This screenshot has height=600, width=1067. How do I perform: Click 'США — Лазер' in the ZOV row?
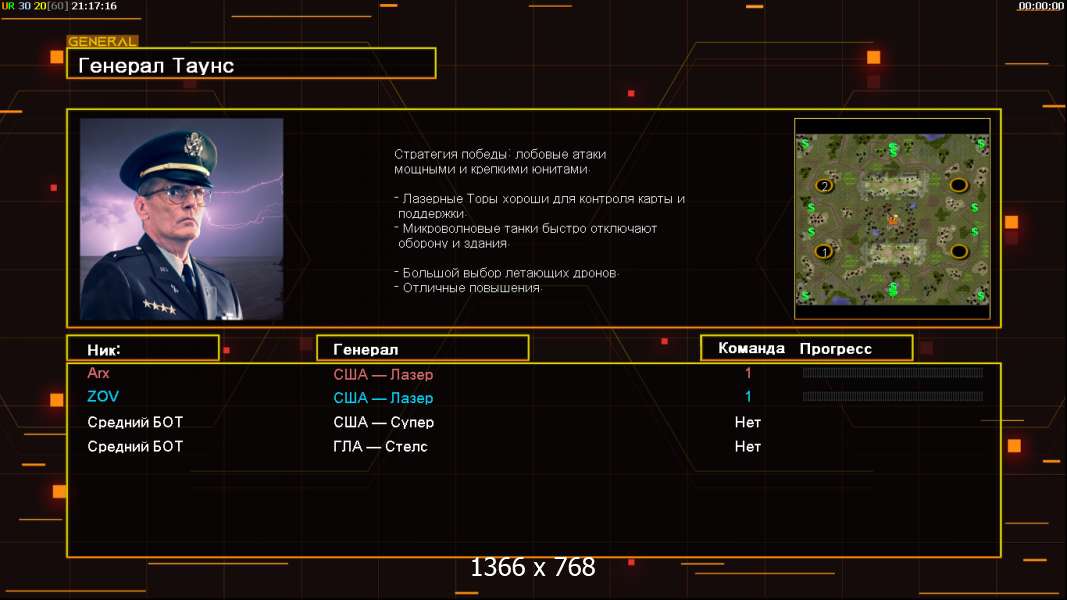(x=383, y=398)
